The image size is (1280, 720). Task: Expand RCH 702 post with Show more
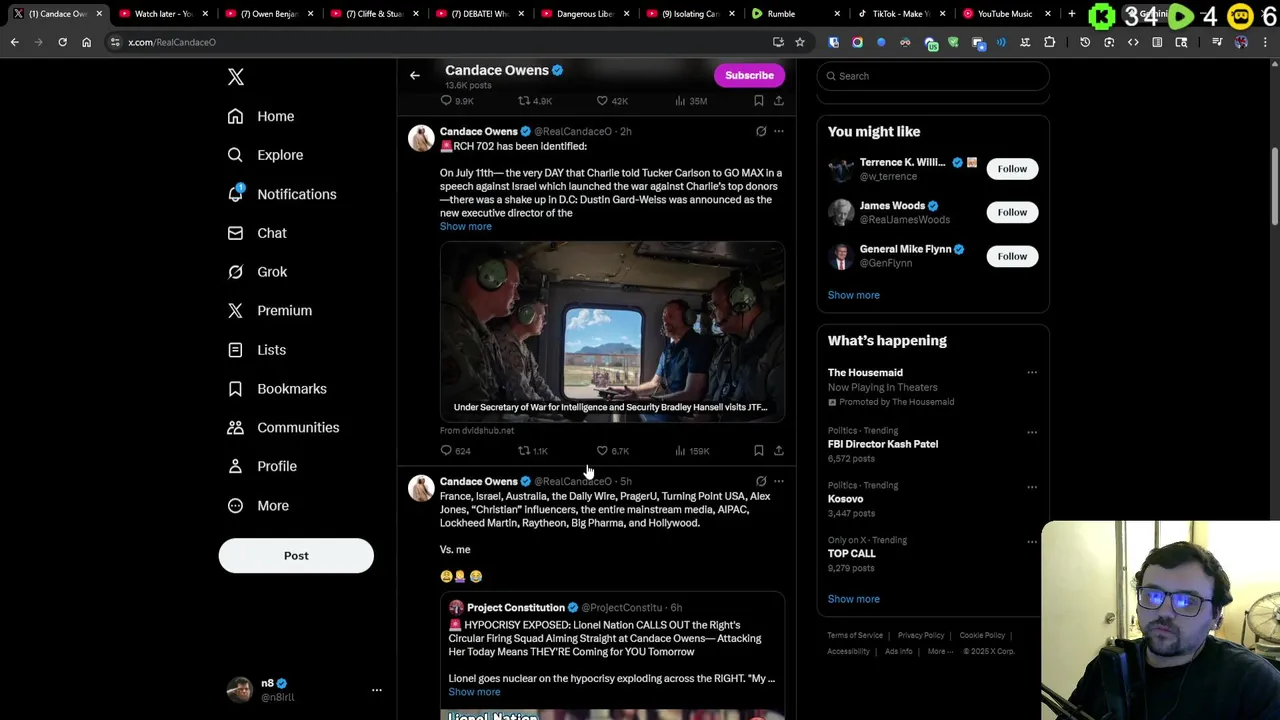[466, 227]
